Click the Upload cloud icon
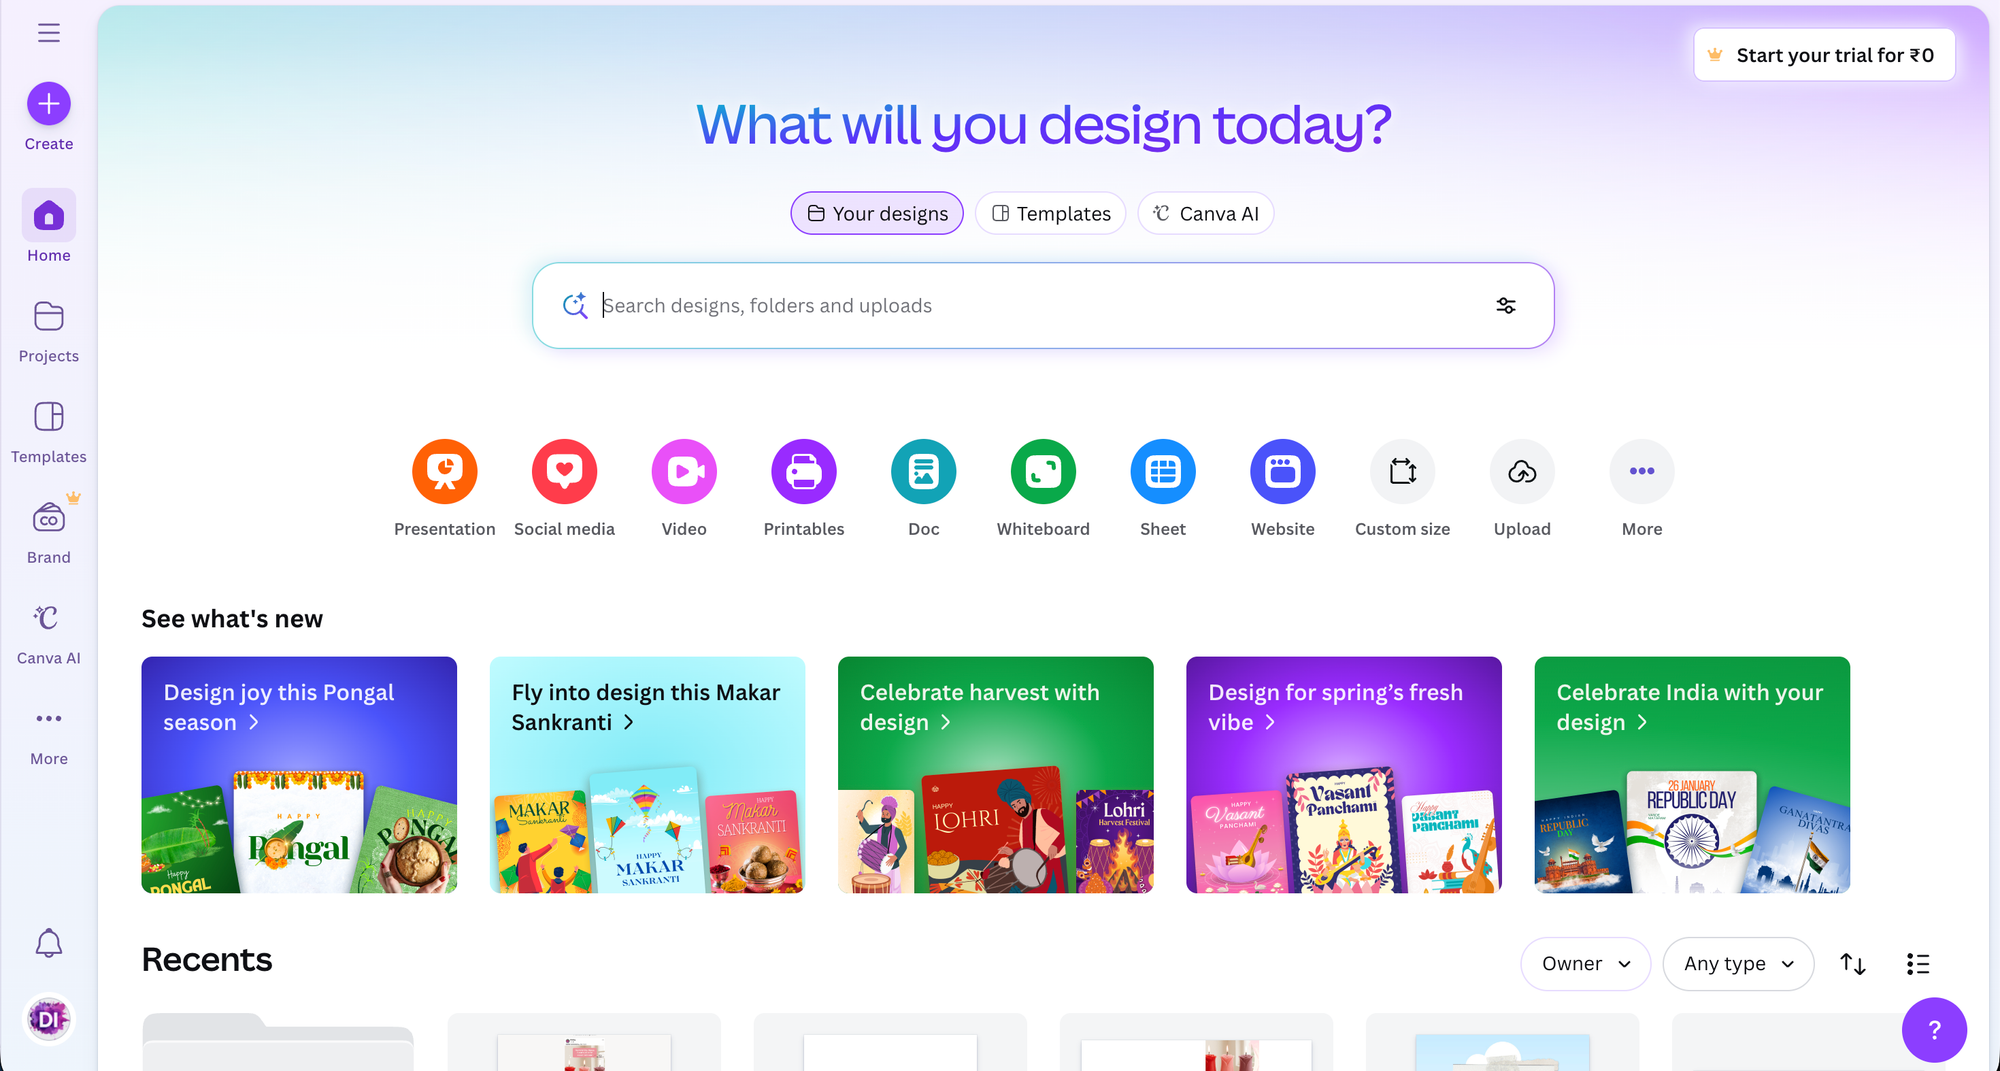Viewport: 2000px width, 1071px height. pyautogui.click(x=1522, y=471)
